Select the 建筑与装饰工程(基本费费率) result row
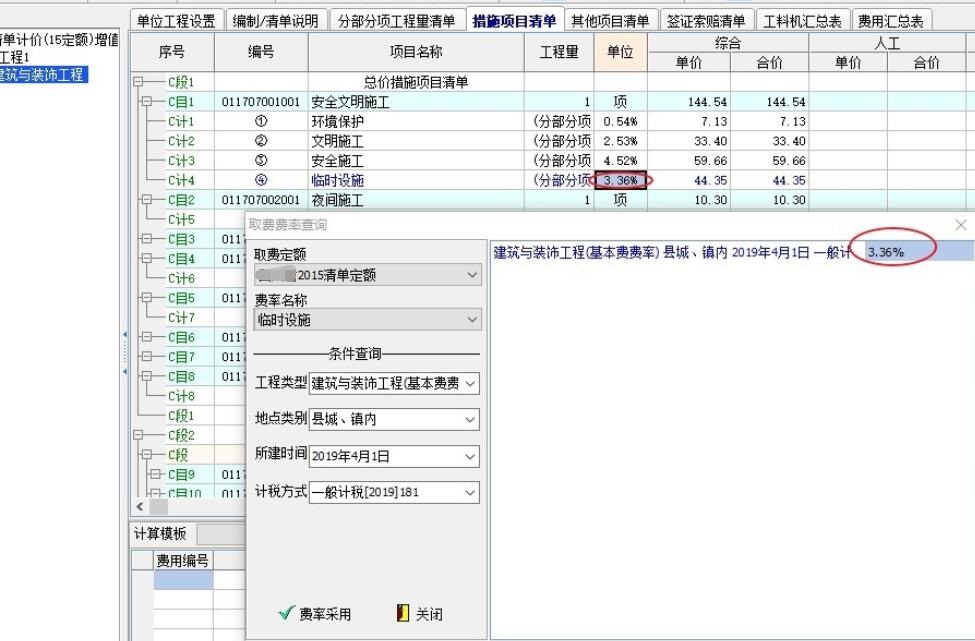 point(732,252)
